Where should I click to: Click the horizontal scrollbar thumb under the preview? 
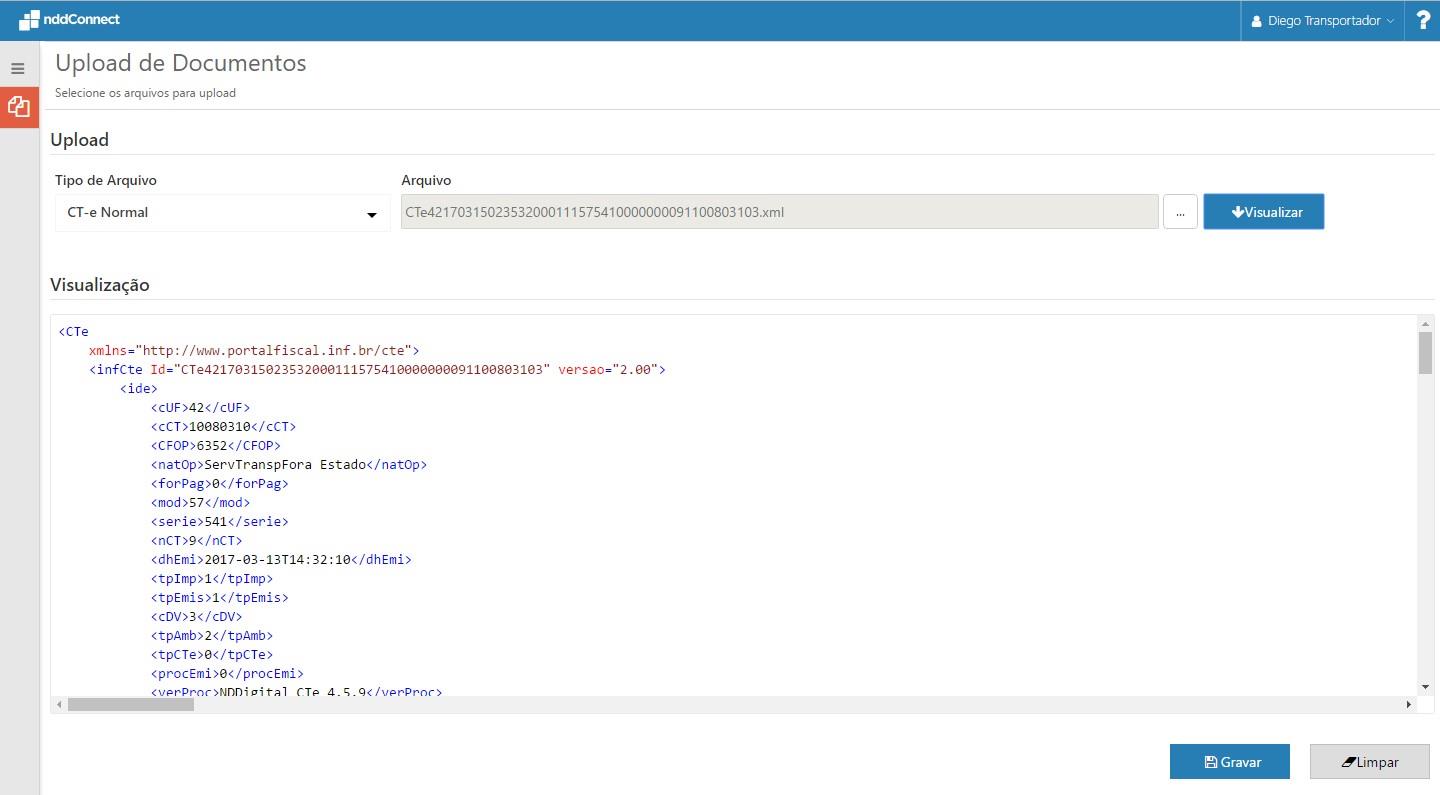130,705
